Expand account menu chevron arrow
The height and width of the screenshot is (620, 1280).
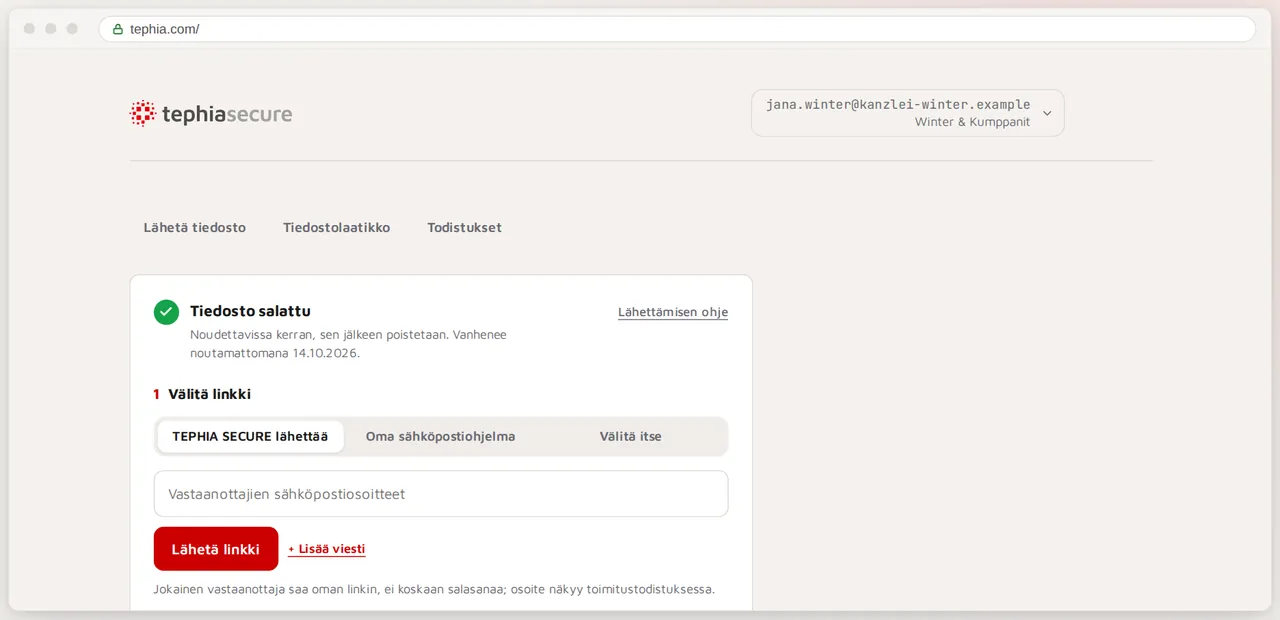click(x=1047, y=113)
